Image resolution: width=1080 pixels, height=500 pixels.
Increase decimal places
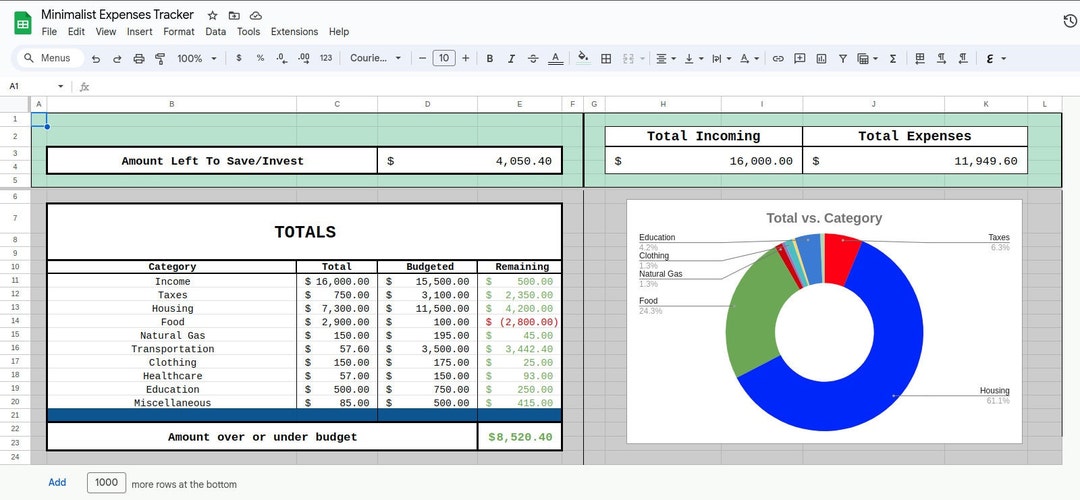point(303,59)
